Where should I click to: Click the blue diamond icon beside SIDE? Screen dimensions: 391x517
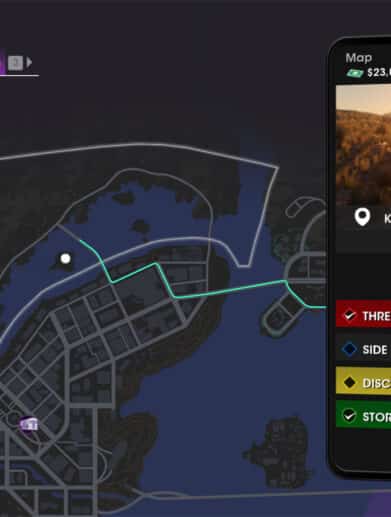point(349,349)
